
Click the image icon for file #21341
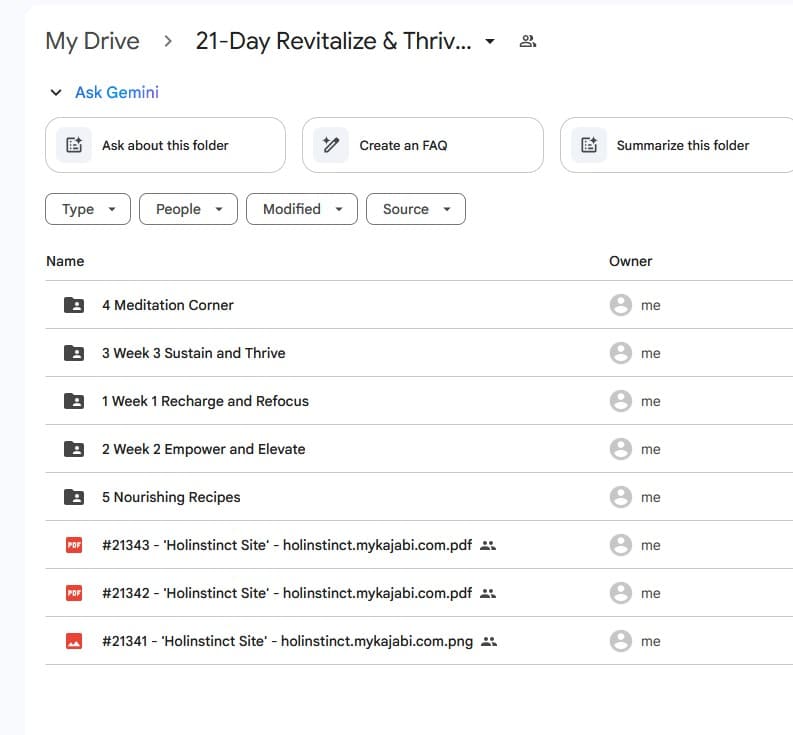click(73, 641)
